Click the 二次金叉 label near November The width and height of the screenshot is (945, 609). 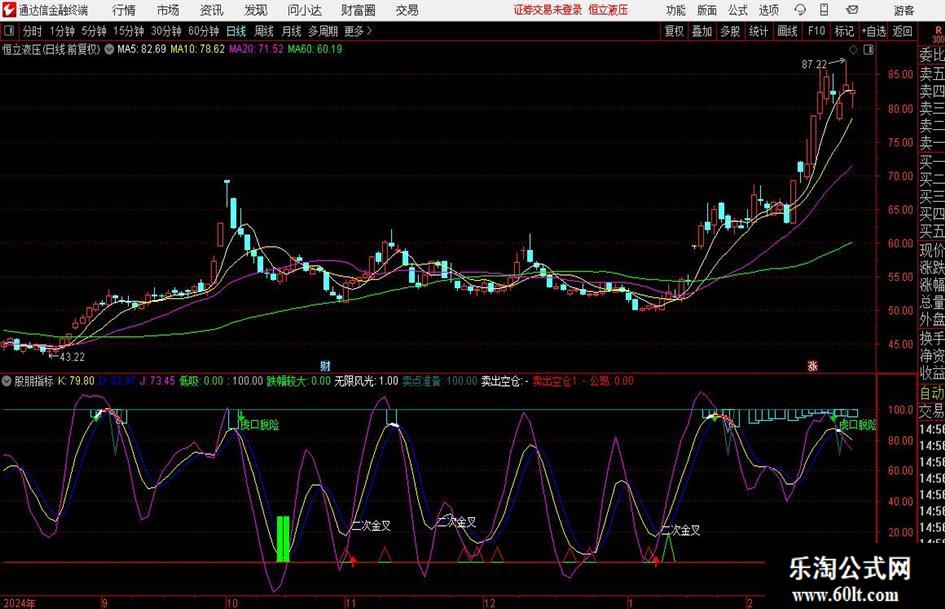tap(371, 525)
